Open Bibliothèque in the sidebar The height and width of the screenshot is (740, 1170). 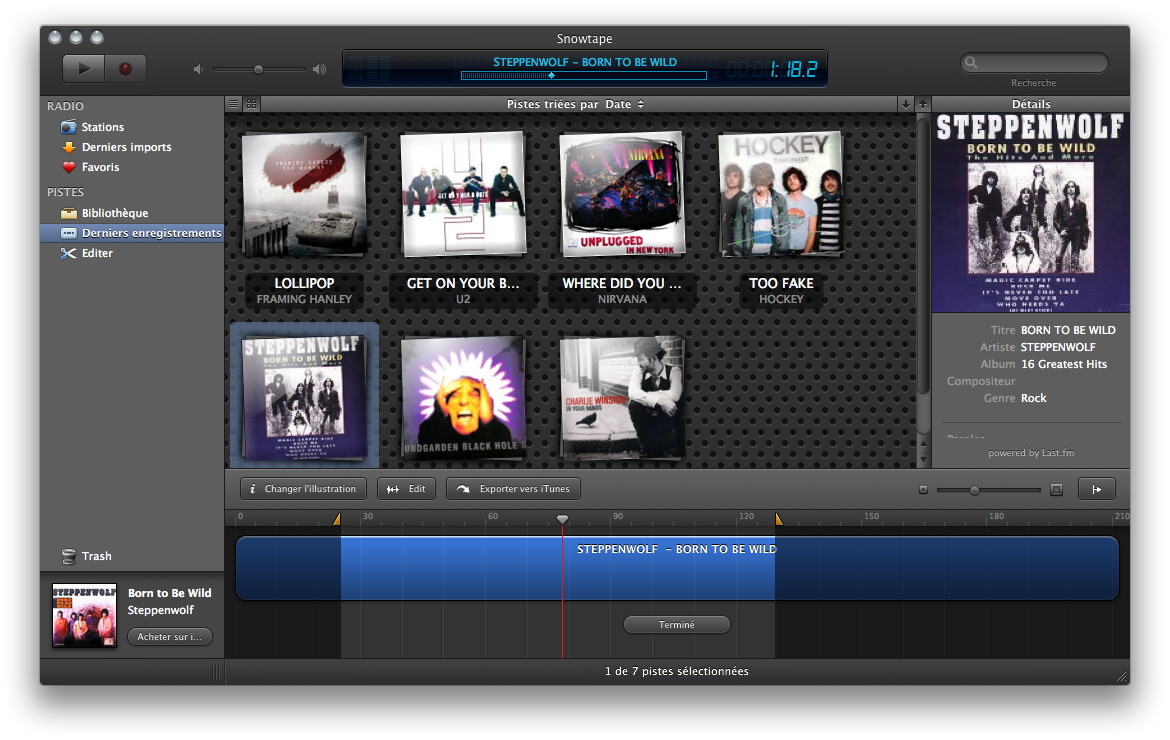pyautogui.click(x=115, y=213)
